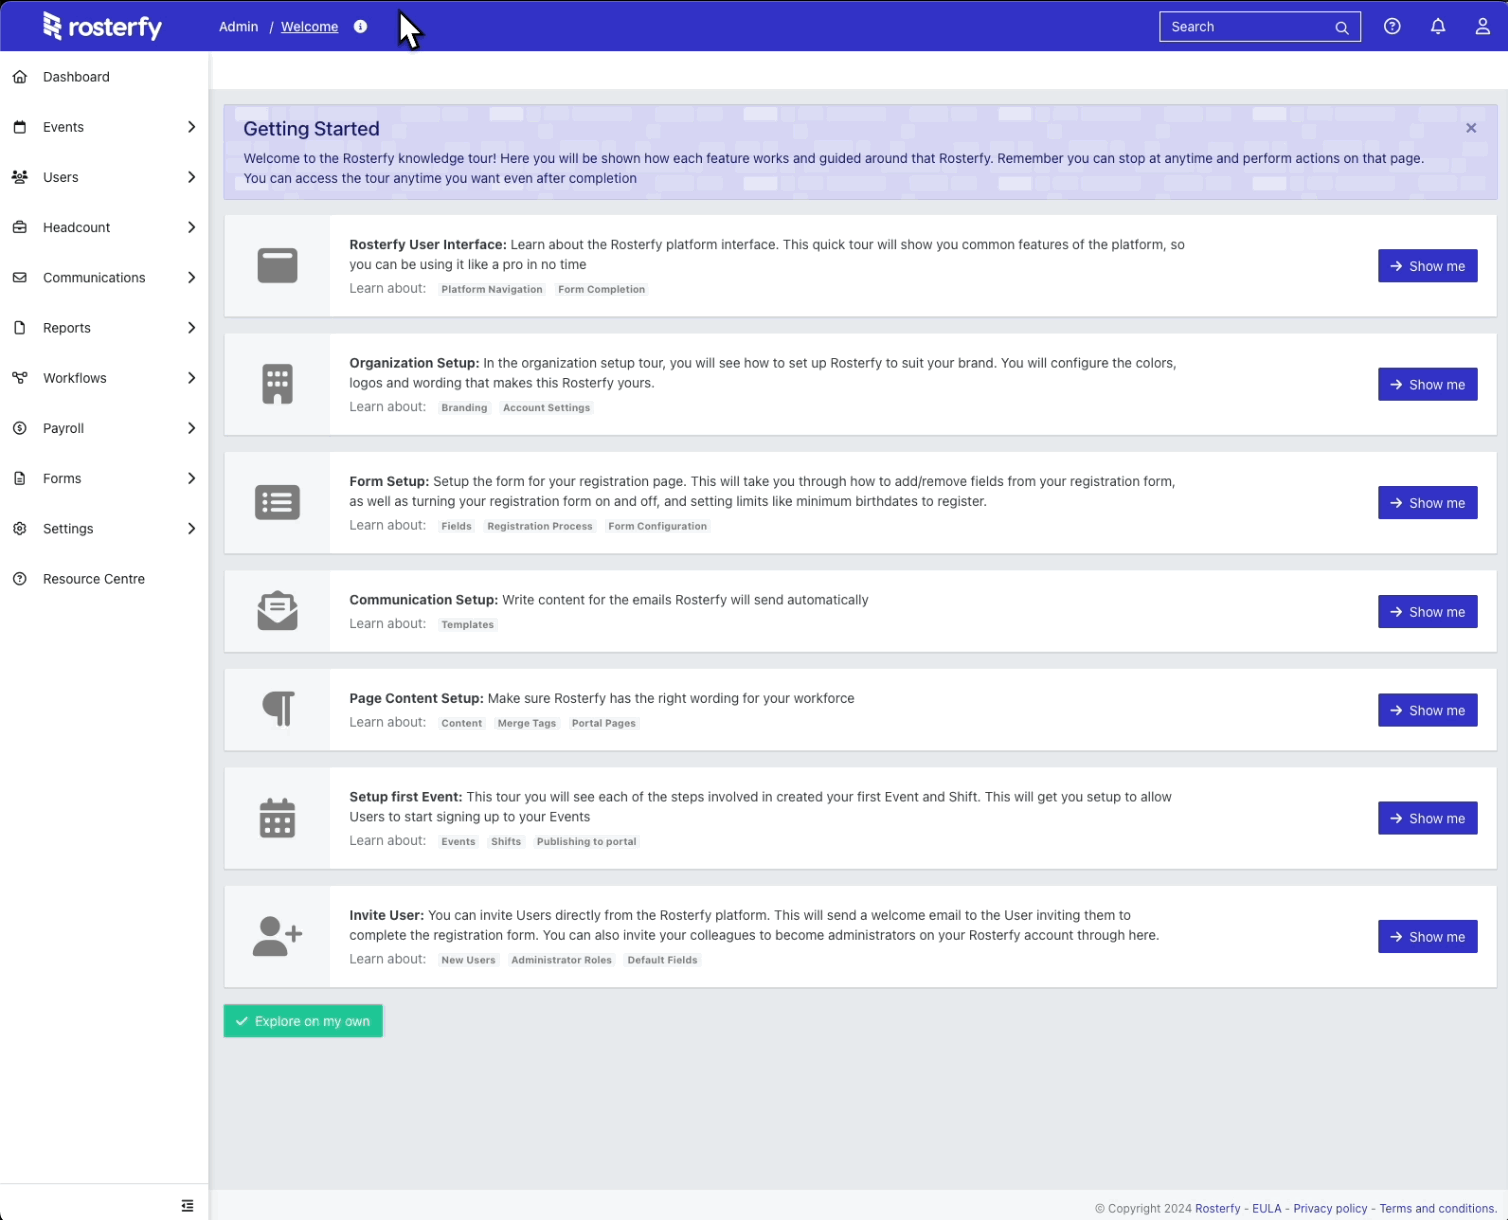Click the Payroll dollar icon
Viewport: 1508px width, 1220px height.
[x=20, y=428]
